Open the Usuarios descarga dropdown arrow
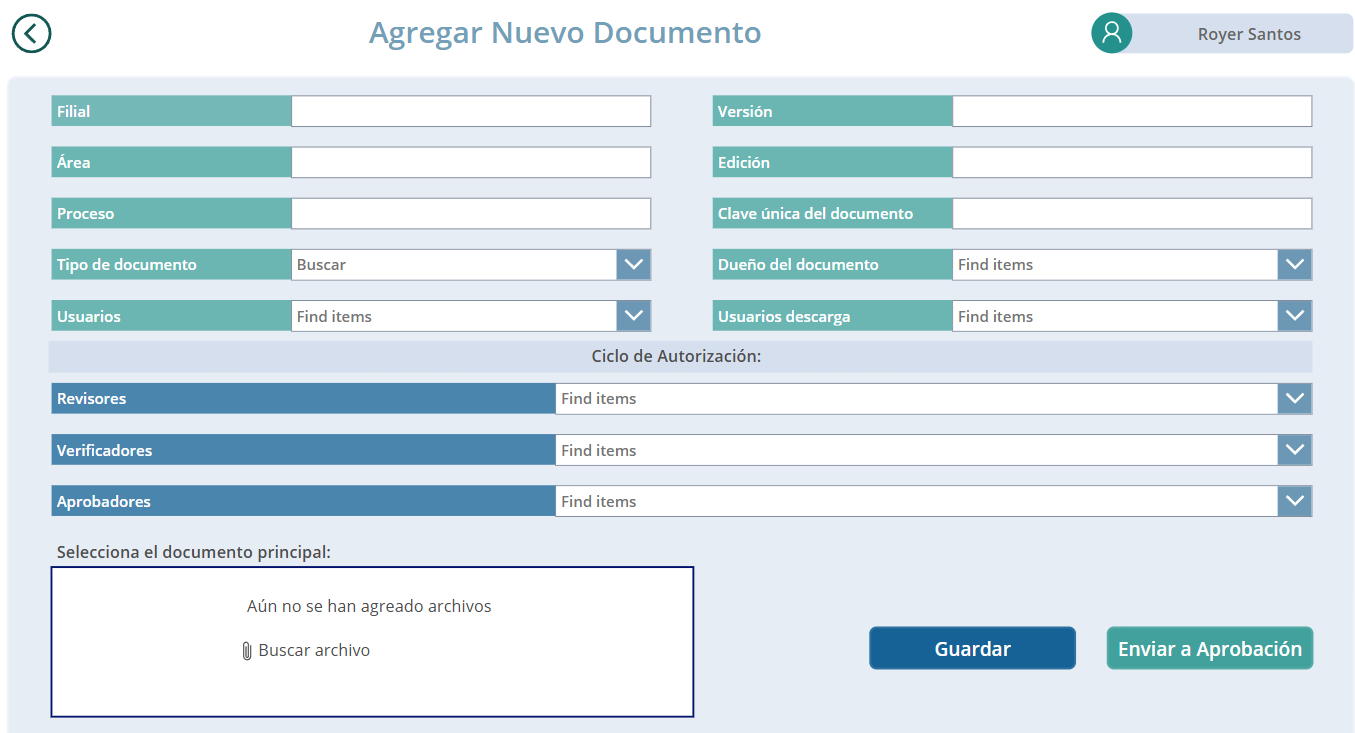Viewport: 1355px width, 733px height. pyautogui.click(x=1294, y=316)
